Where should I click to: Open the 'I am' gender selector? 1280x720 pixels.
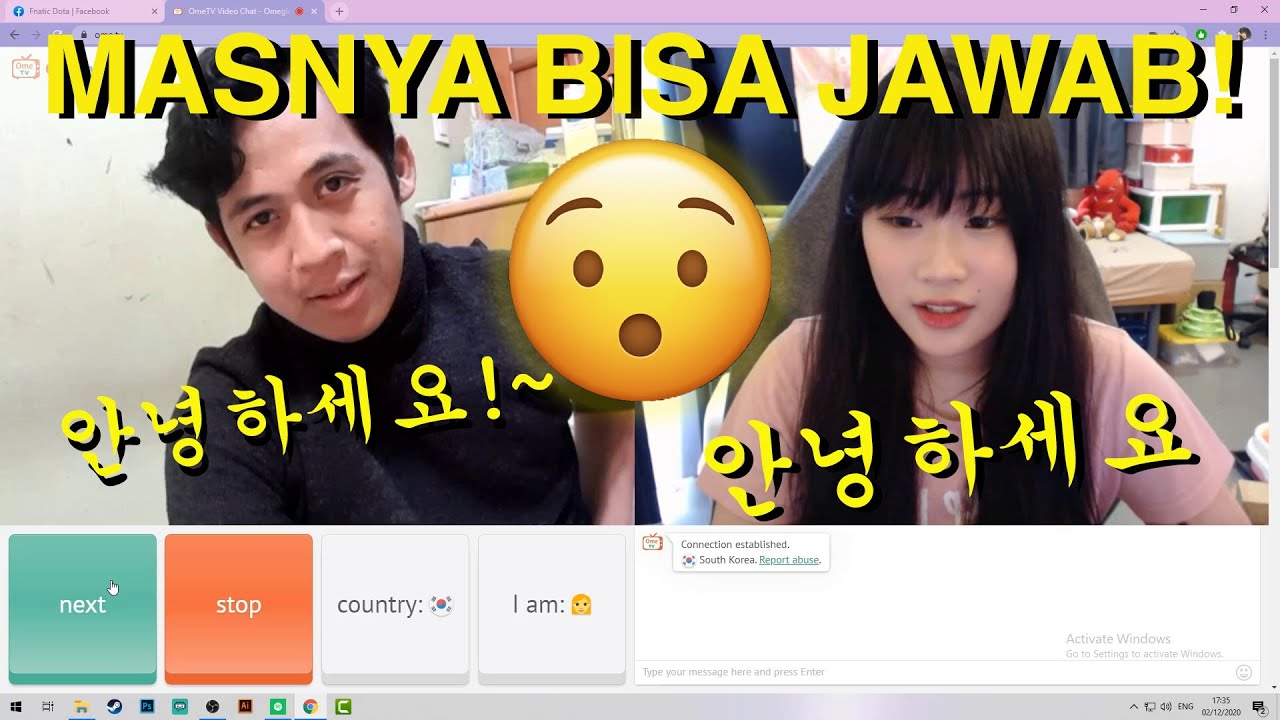point(552,607)
